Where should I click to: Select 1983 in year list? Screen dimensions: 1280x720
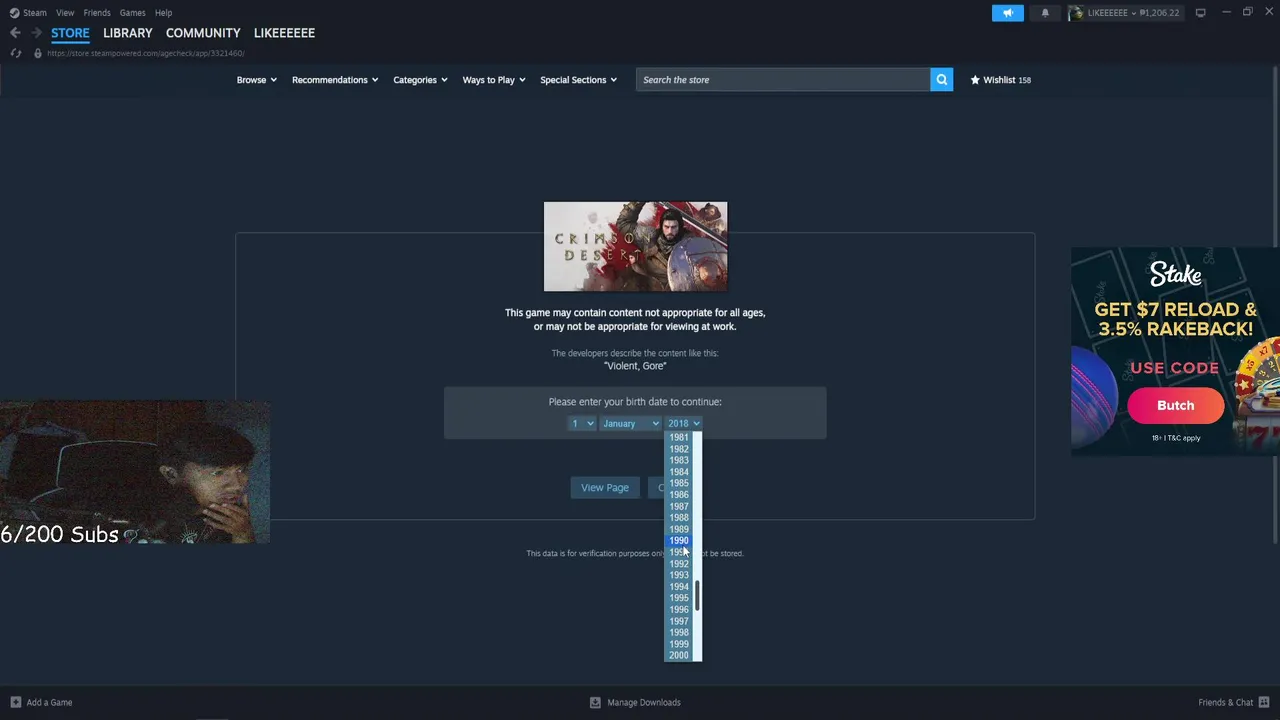click(679, 461)
